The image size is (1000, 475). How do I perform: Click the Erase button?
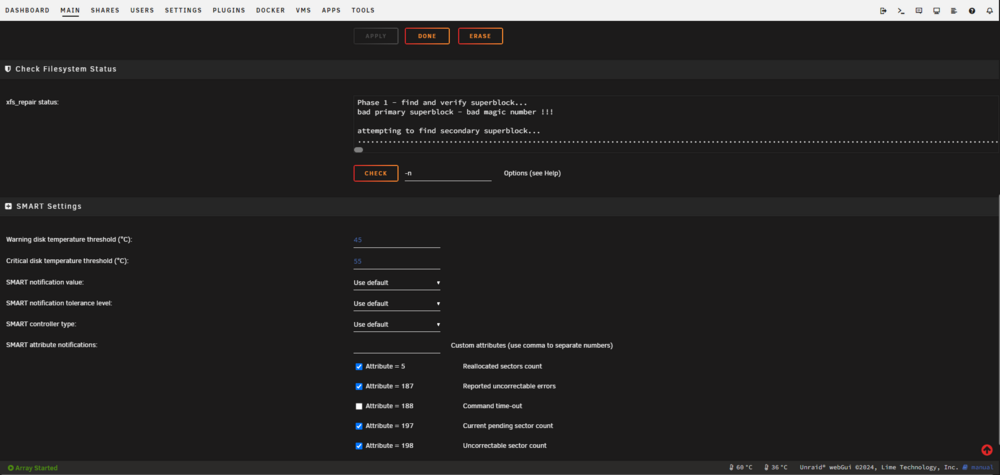tap(480, 36)
